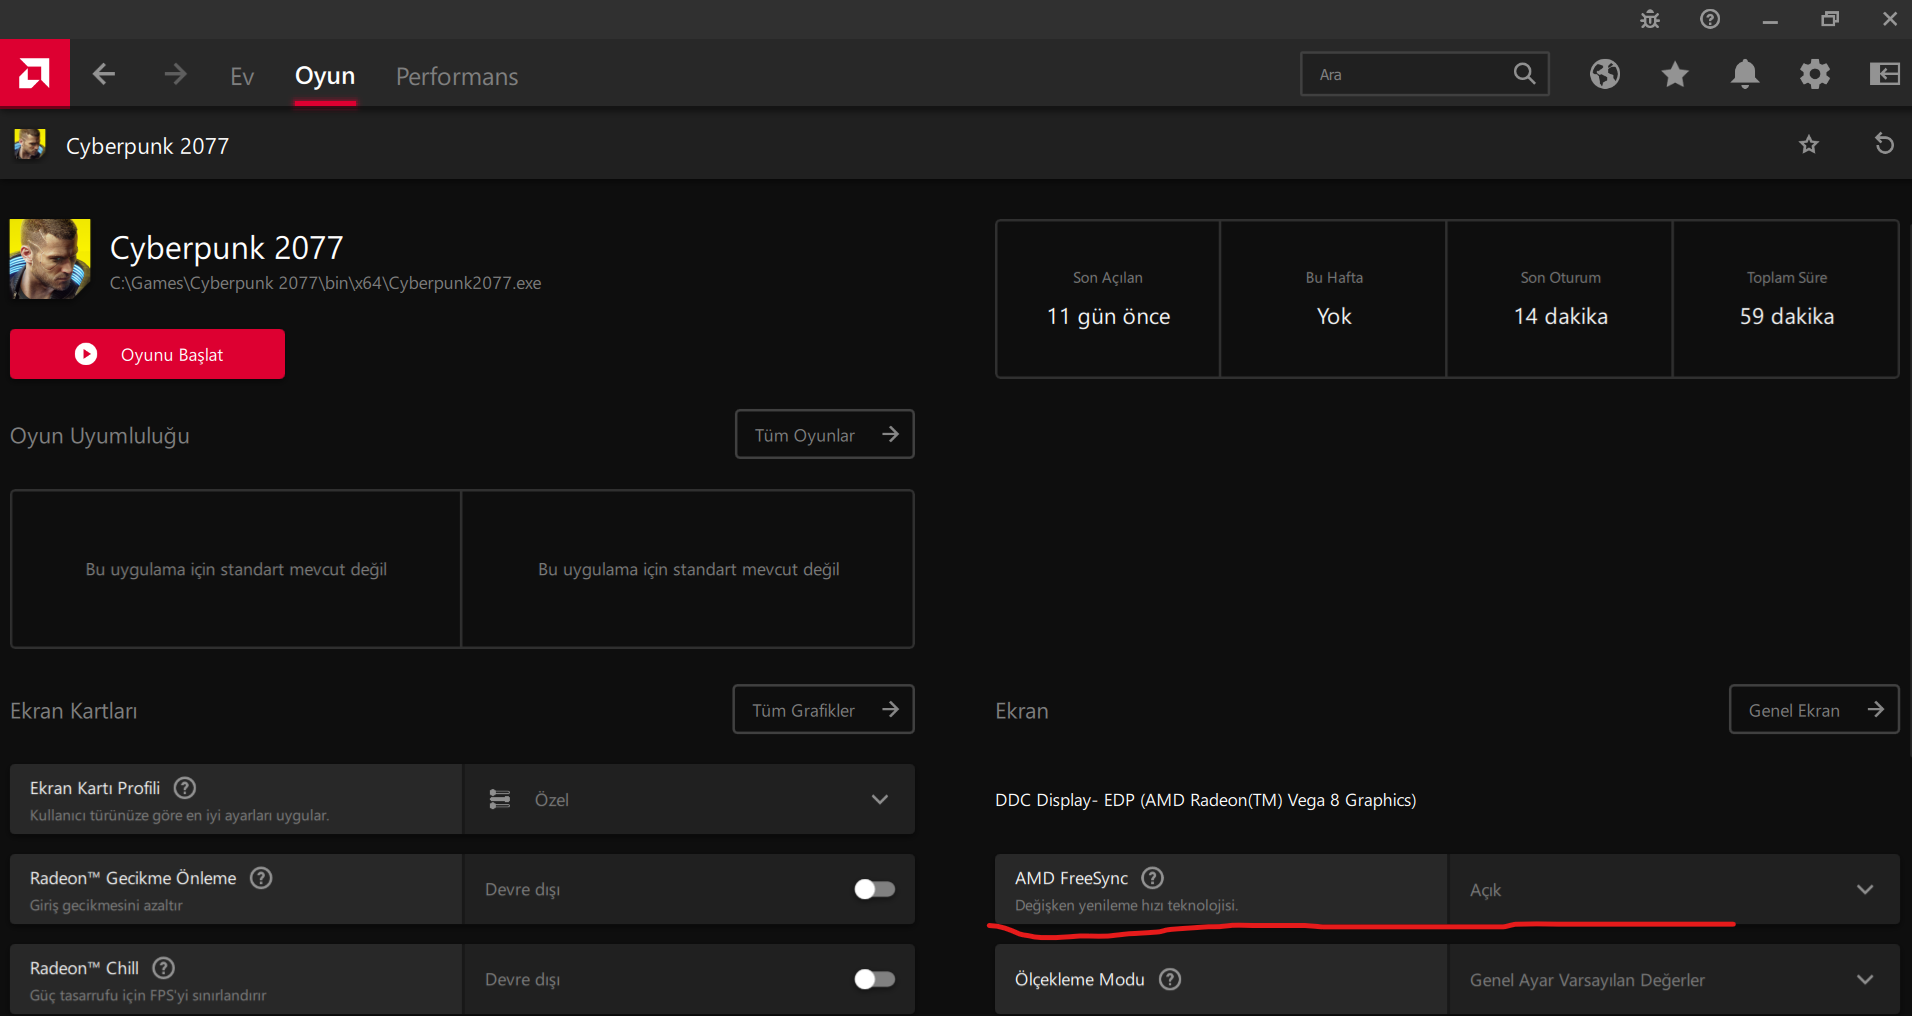Image resolution: width=1912 pixels, height=1016 pixels.
Task: Click the Cyberpunk2077.exe file path text
Action: click(325, 283)
